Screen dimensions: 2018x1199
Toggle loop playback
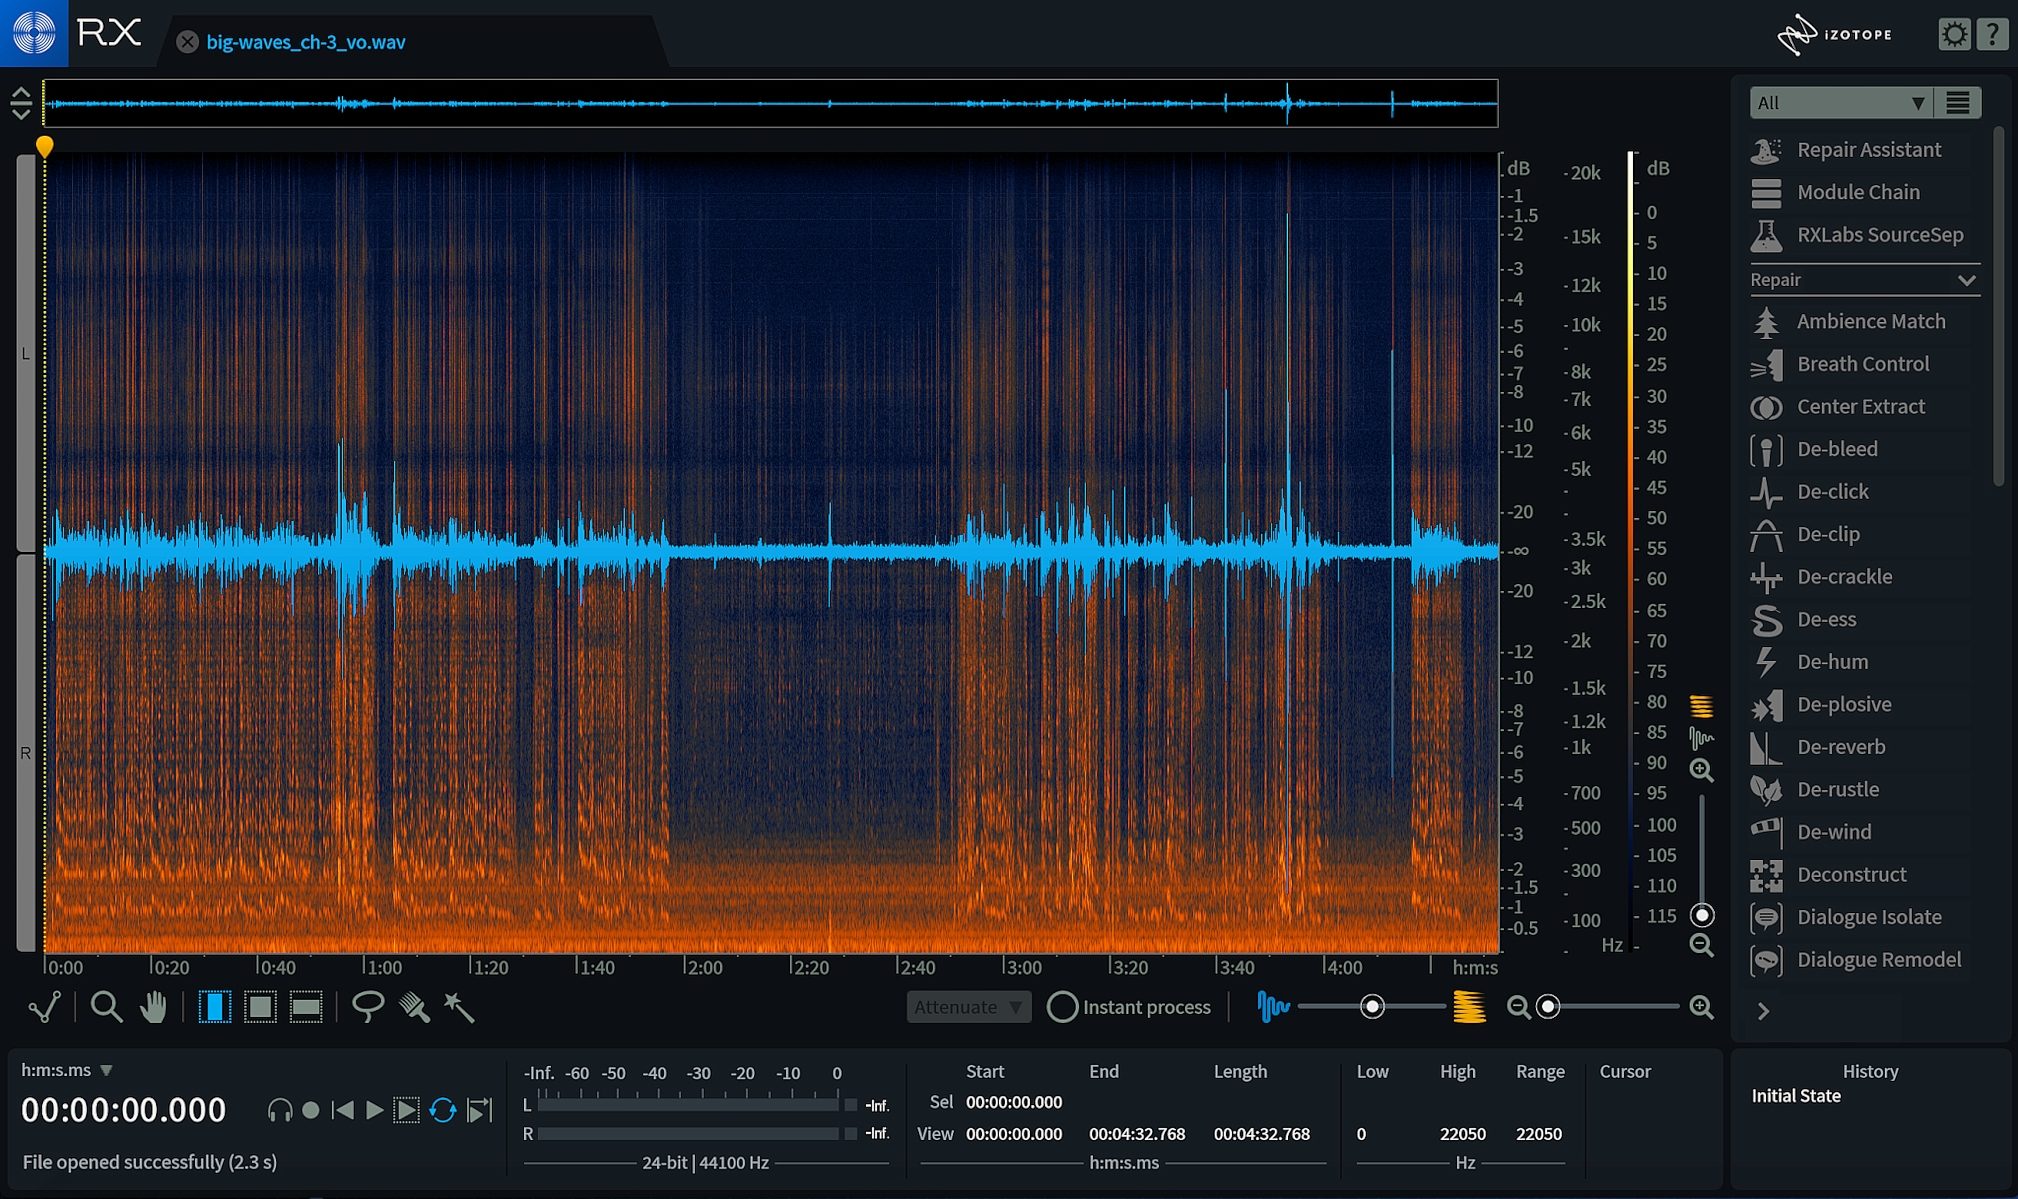443,1110
